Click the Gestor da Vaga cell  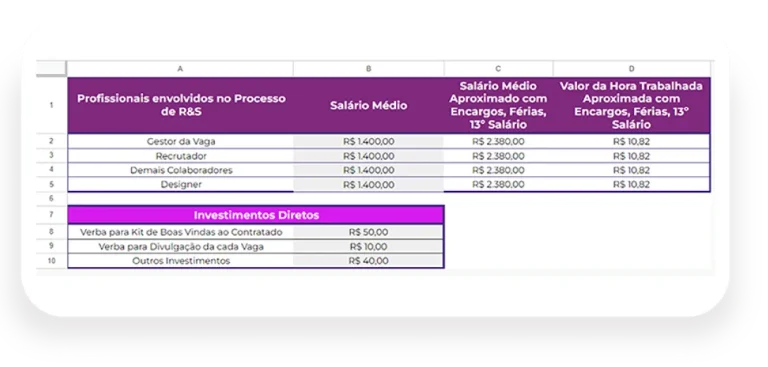[x=181, y=142]
